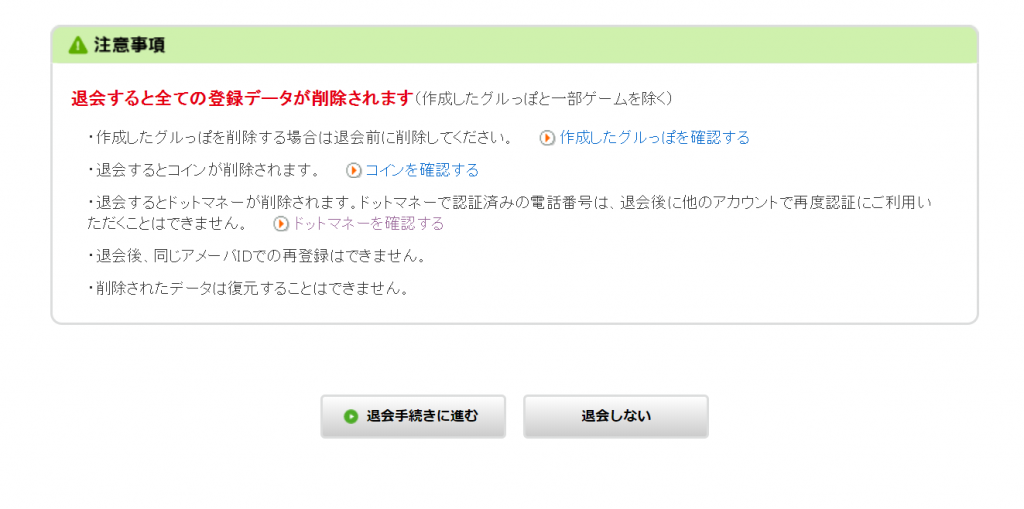Screen dimensions: 1024x509
Task: Click bullet text about アメーバID re-registration
Action: click(257, 256)
